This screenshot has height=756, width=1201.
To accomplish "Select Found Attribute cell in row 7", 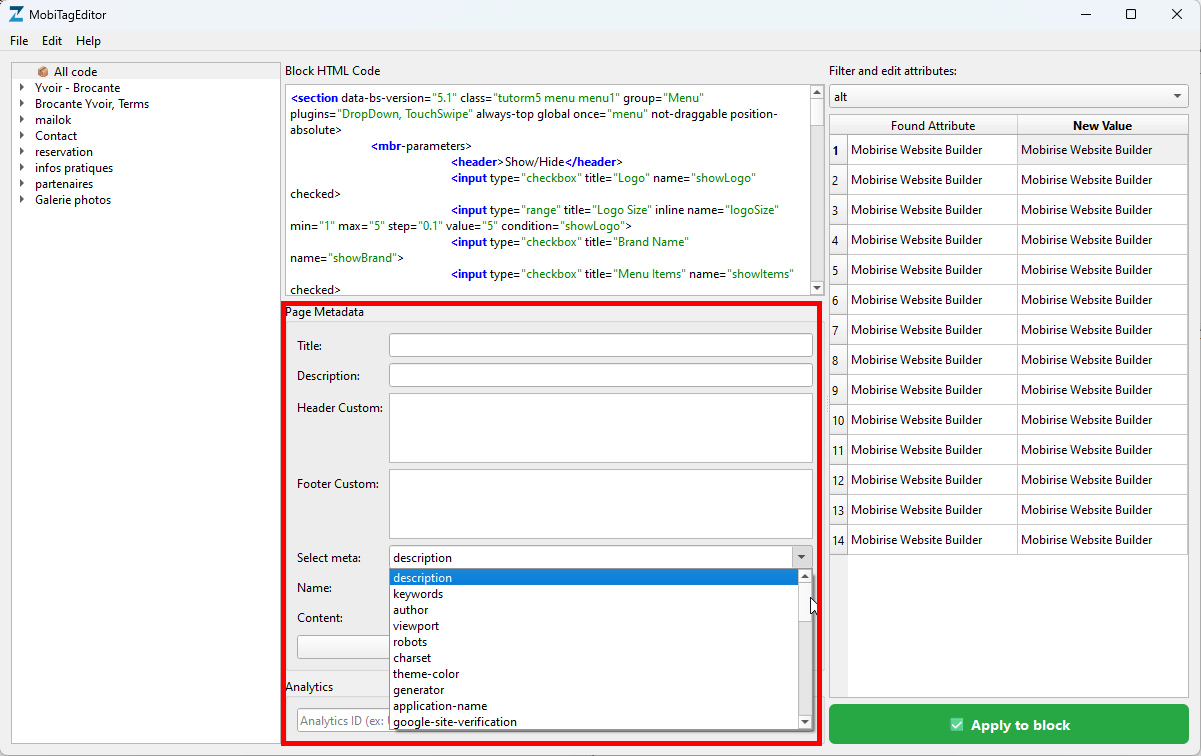I will point(933,330).
